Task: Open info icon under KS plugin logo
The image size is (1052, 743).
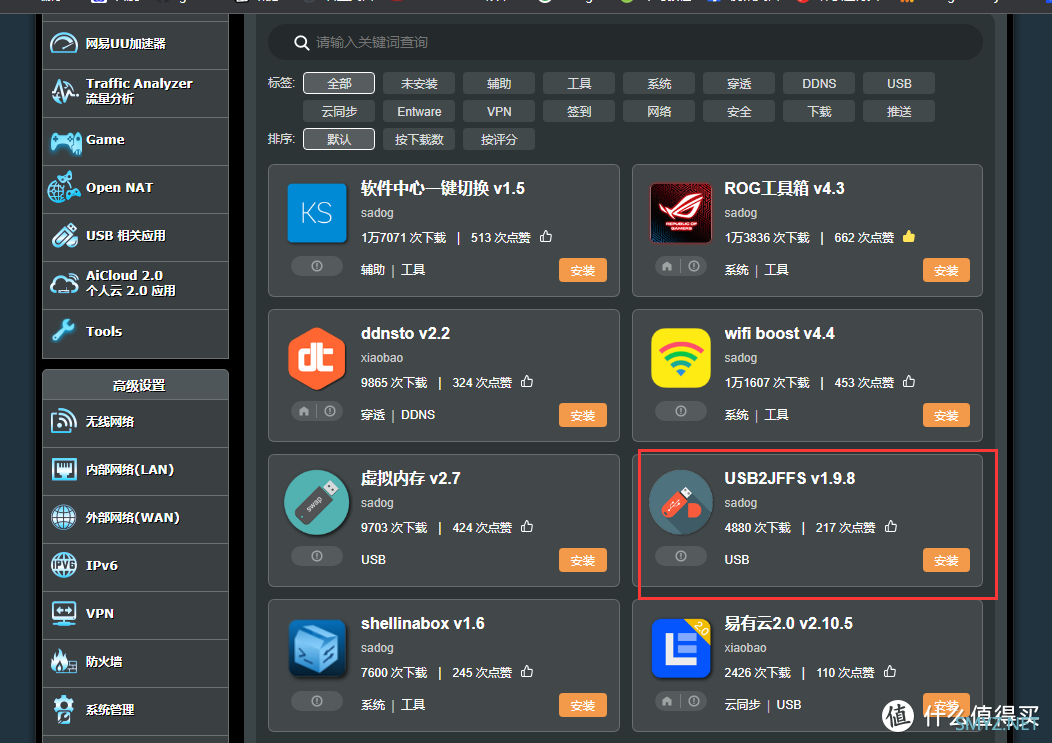Action: click(317, 266)
